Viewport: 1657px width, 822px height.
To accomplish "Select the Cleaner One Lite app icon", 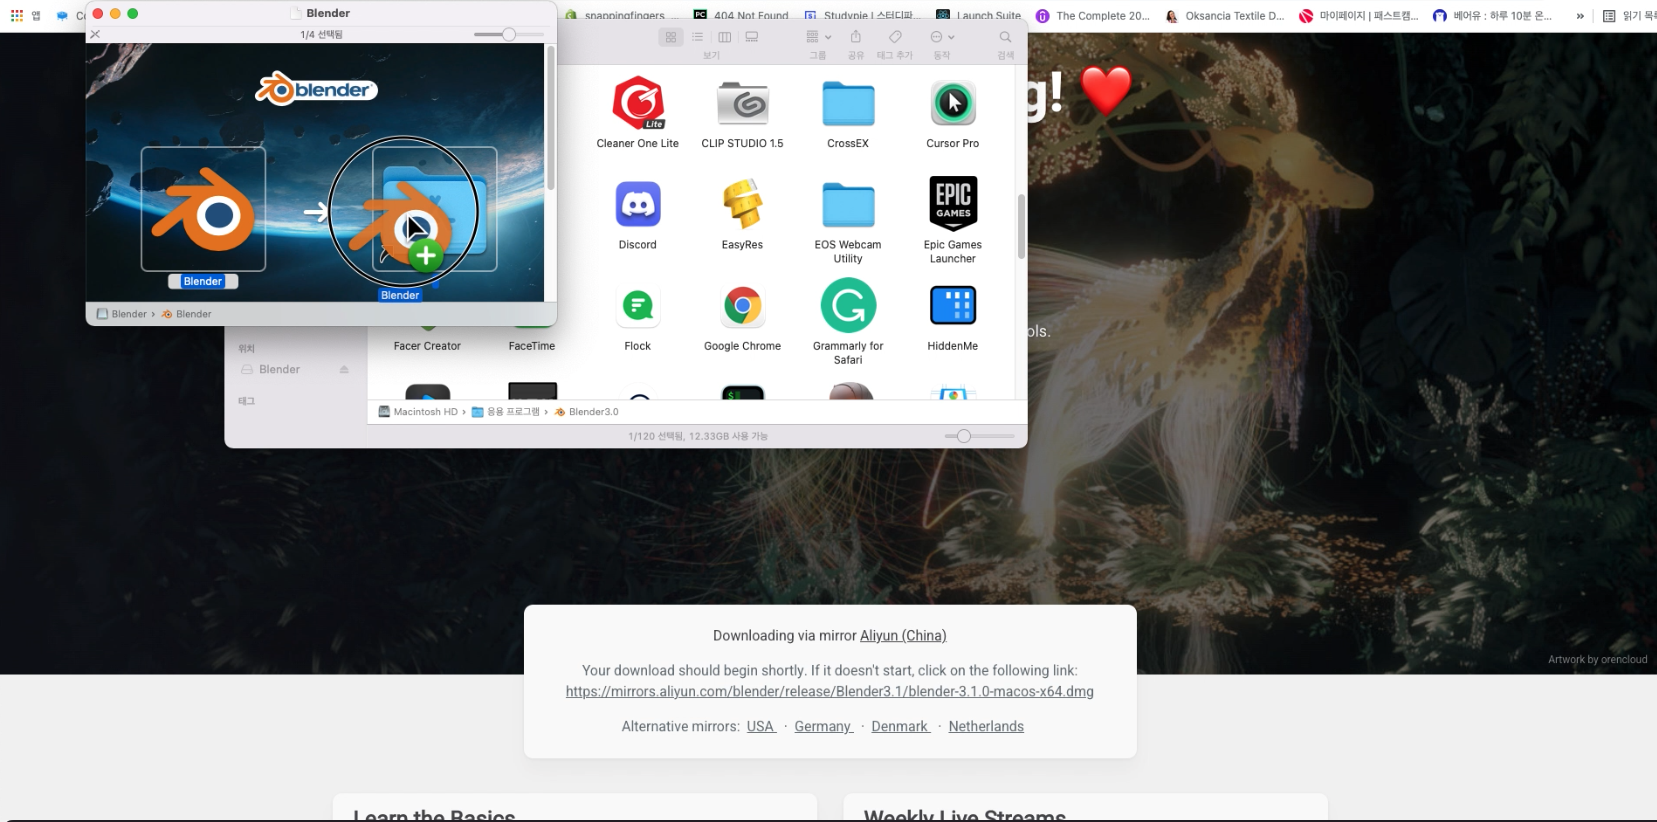I will [x=638, y=103].
